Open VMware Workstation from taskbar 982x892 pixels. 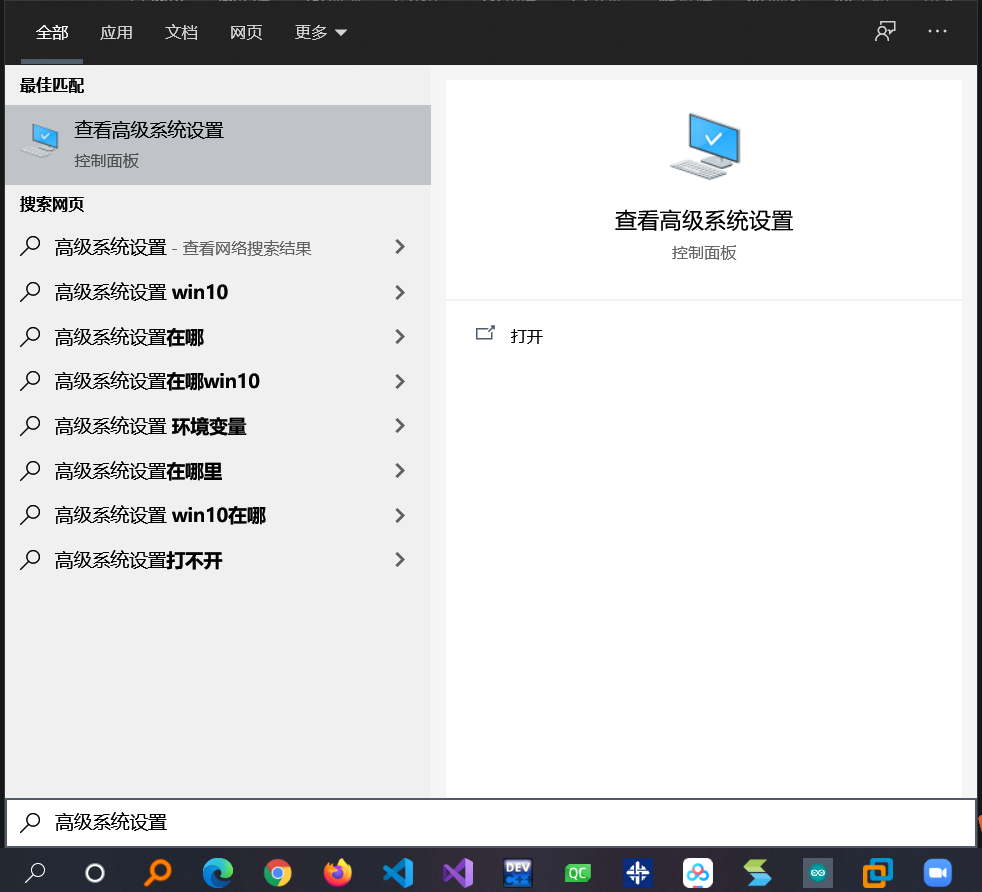[x=877, y=873]
